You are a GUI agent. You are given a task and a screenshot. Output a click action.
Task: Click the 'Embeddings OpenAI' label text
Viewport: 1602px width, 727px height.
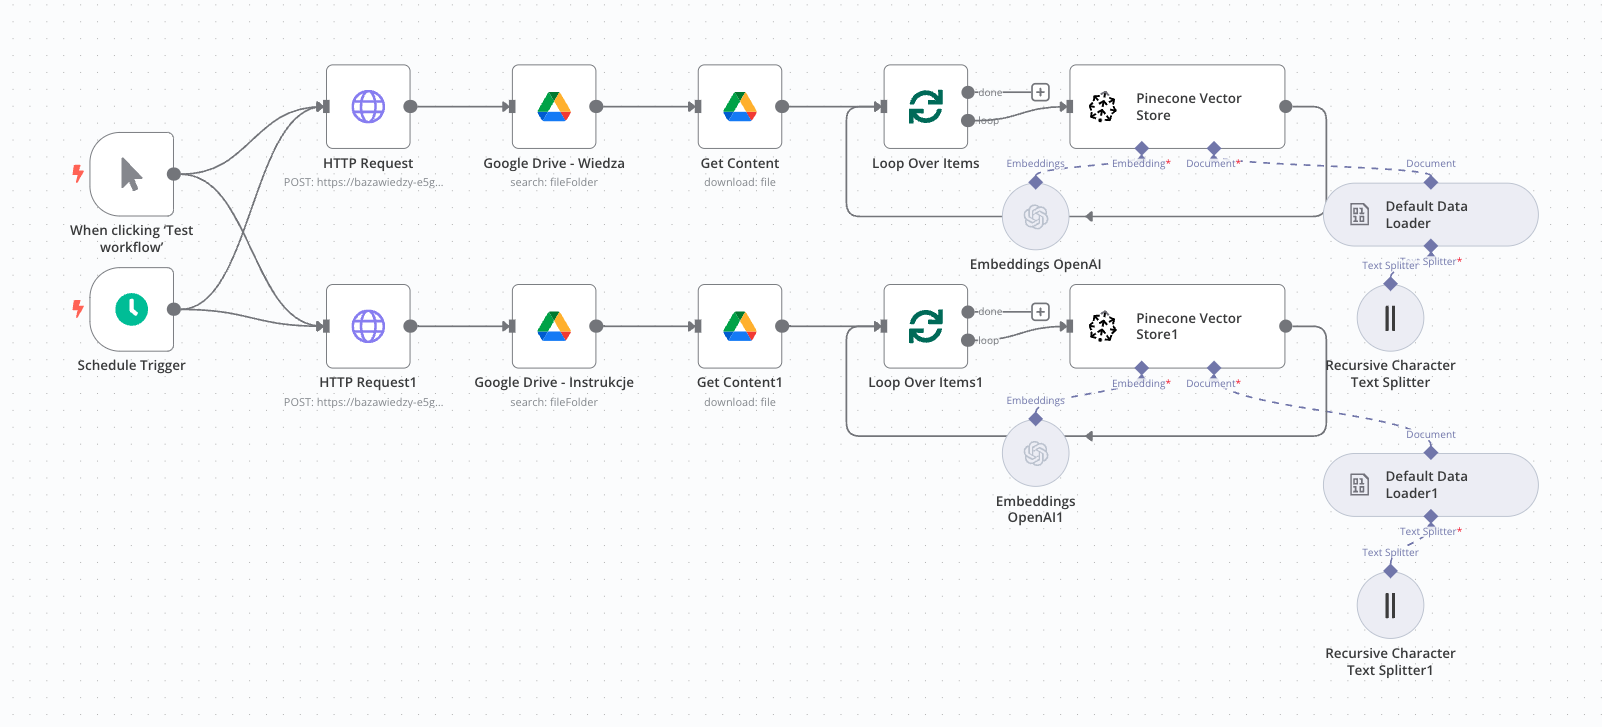pos(1036,264)
